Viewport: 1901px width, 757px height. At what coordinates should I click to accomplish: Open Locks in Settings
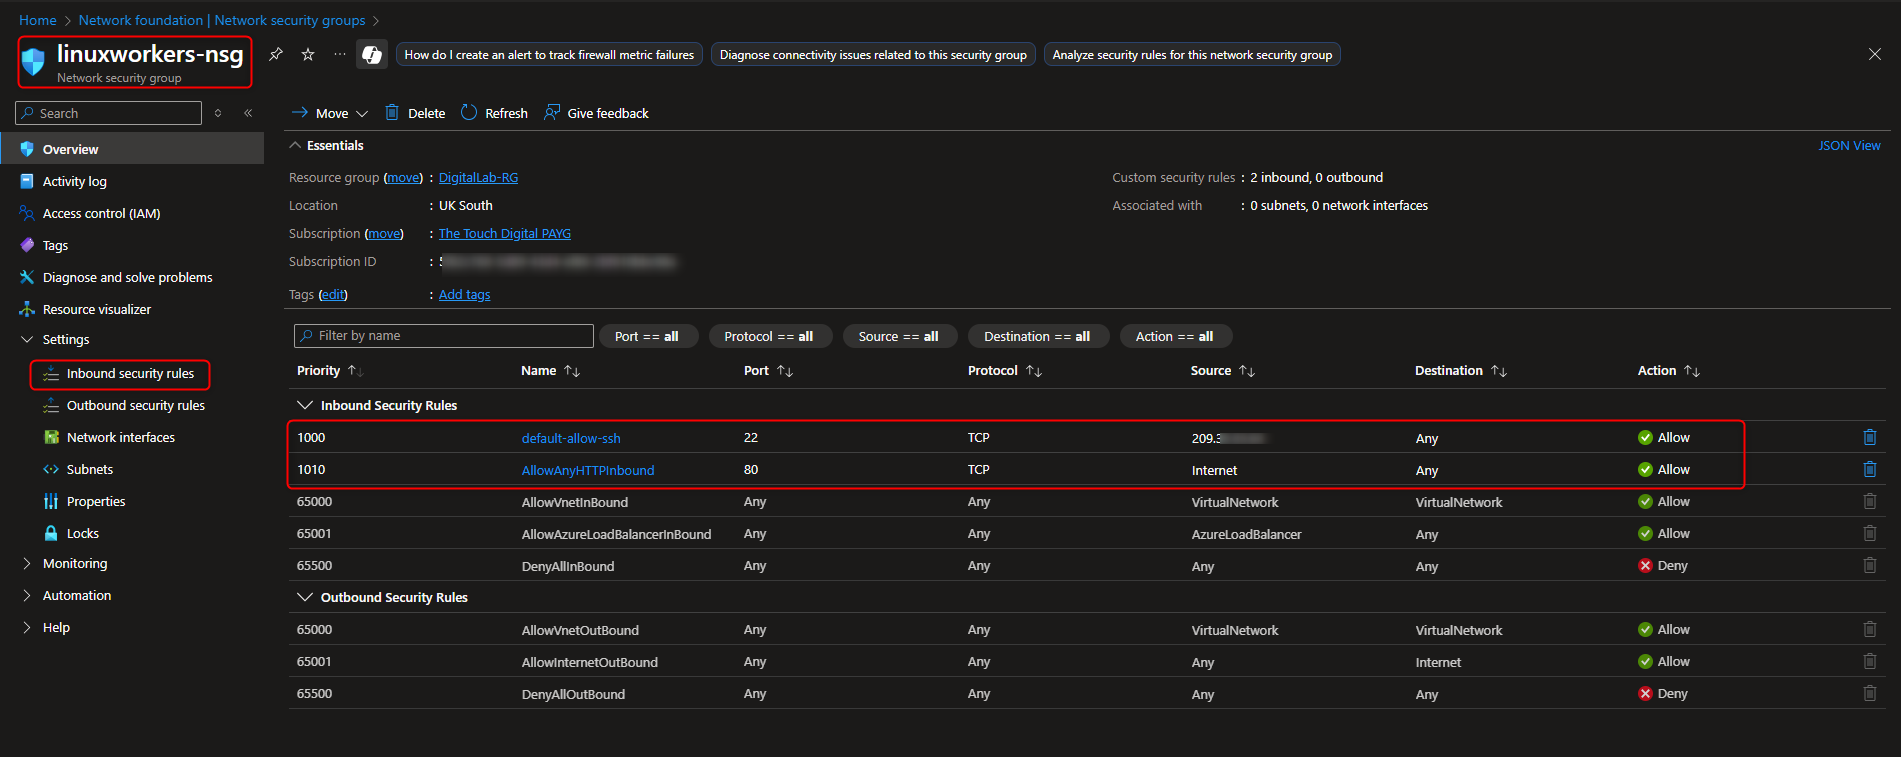click(82, 533)
